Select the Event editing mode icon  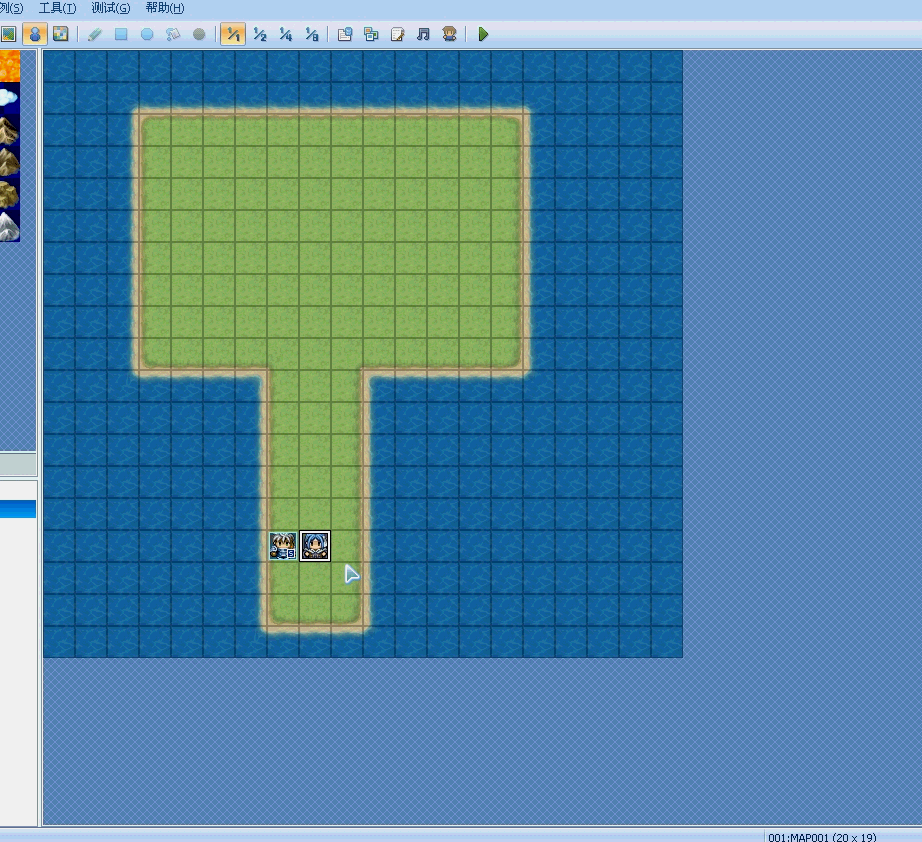(35, 34)
